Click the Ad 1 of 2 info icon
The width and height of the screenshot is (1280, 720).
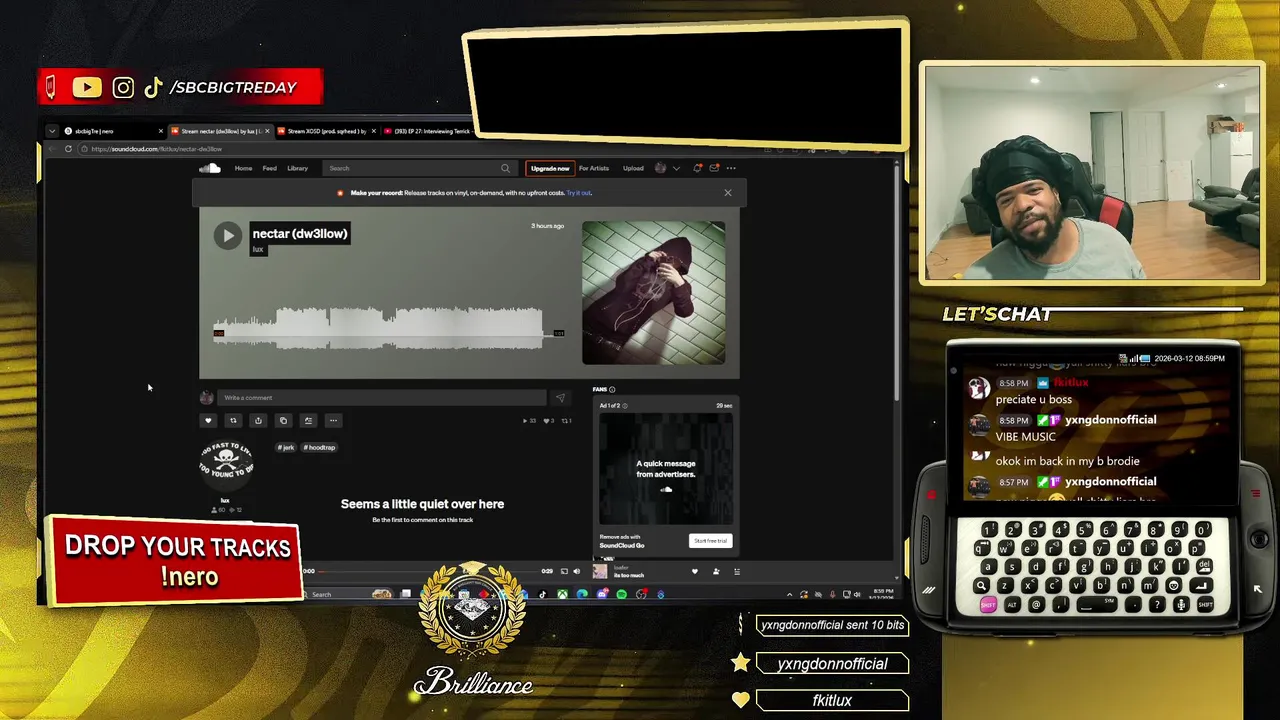pos(625,405)
